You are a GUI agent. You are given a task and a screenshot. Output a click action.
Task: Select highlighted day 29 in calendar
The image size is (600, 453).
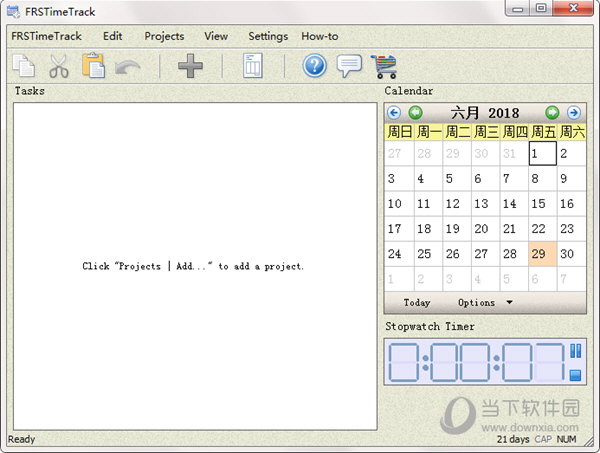pos(543,254)
